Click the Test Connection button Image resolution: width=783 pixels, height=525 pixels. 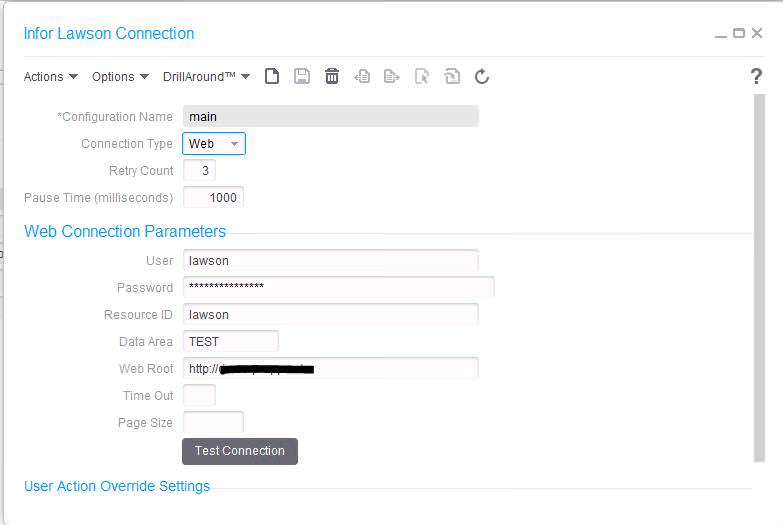pos(240,451)
